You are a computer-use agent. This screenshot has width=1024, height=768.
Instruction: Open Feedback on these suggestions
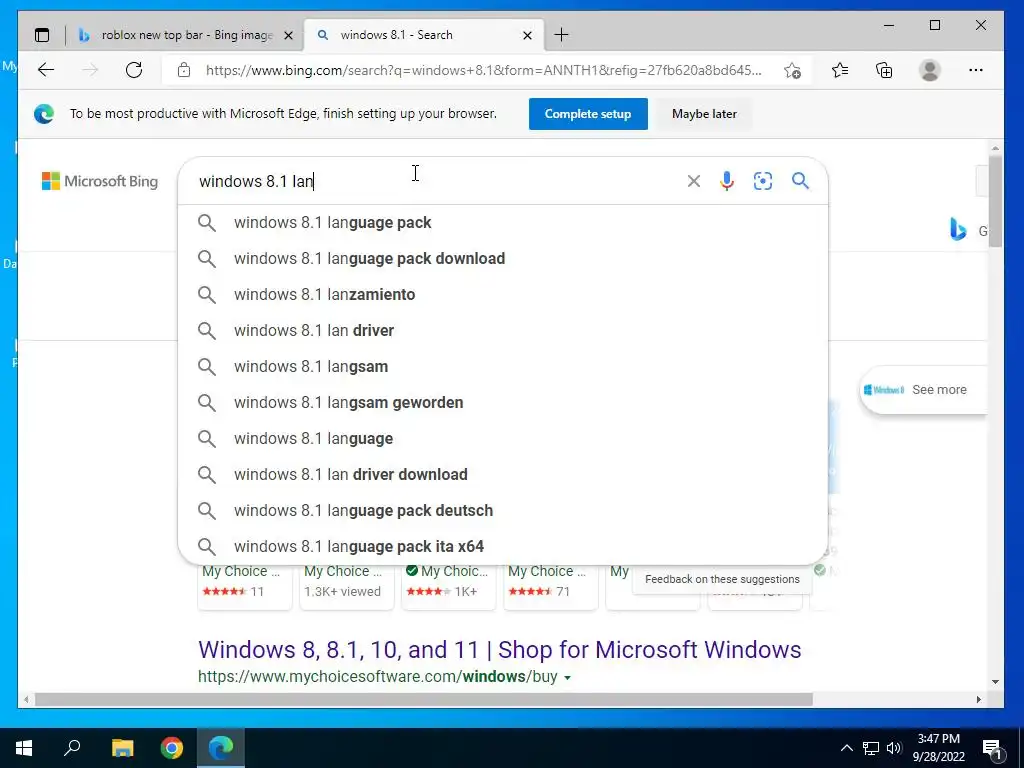(722, 579)
